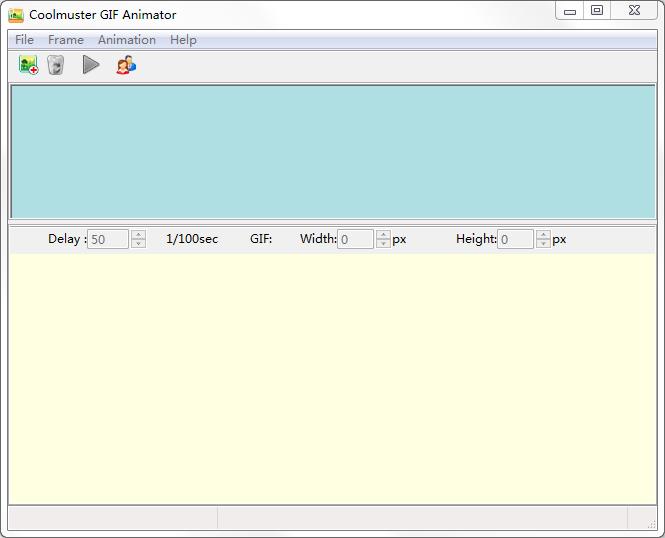The height and width of the screenshot is (538, 665).
Task: Click the delete frame trash icon
Action: pyautogui.click(x=56, y=65)
